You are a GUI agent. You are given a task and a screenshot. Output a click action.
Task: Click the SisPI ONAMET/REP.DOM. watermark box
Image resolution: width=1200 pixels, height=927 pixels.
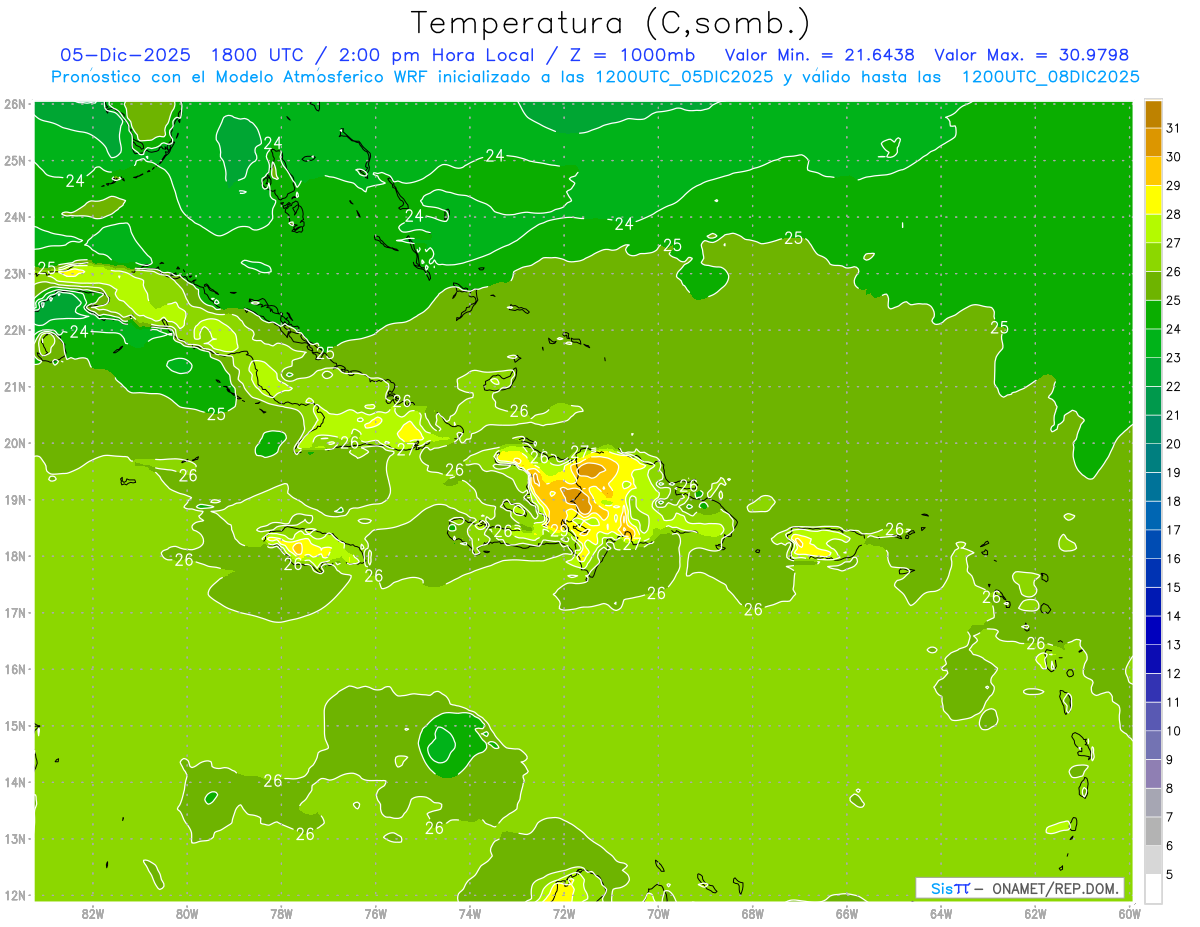pos(1020,888)
